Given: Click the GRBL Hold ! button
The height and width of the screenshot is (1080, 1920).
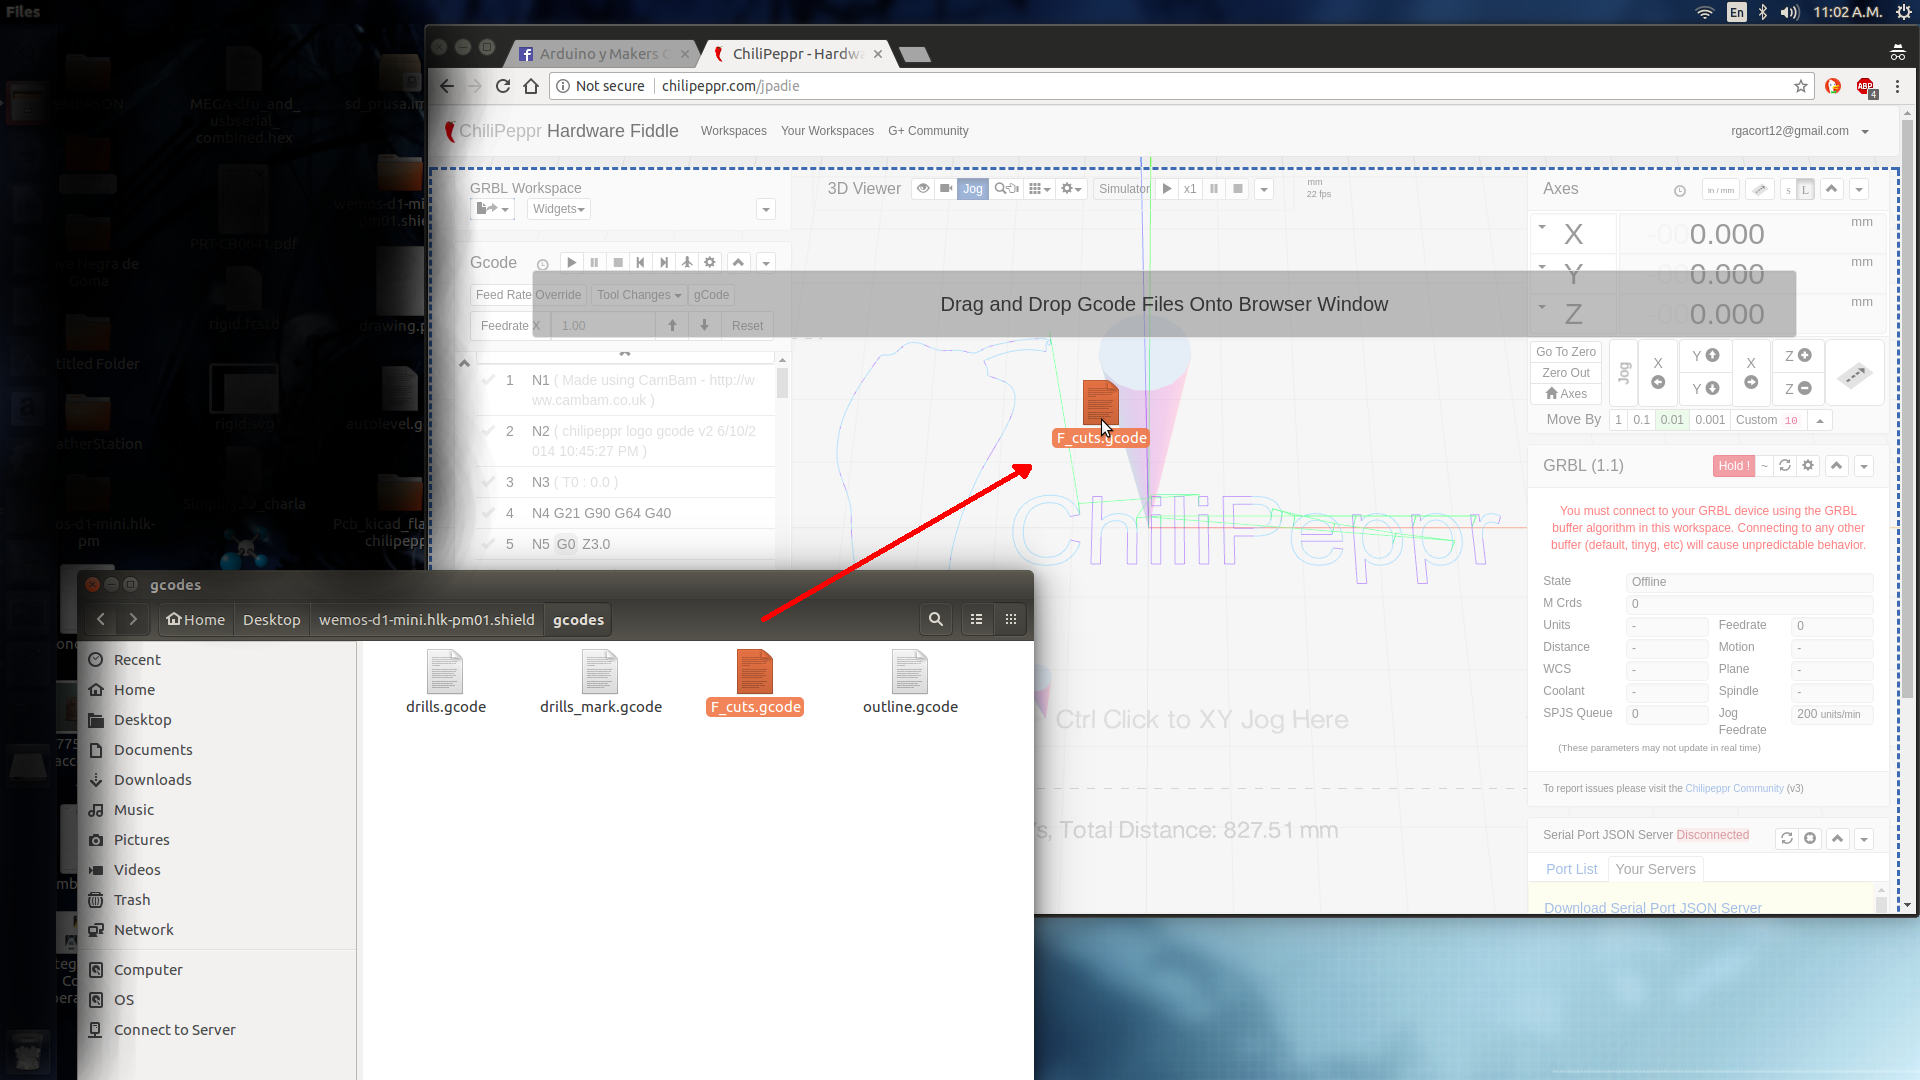Looking at the screenshot, I should [x=1734, y=466].
